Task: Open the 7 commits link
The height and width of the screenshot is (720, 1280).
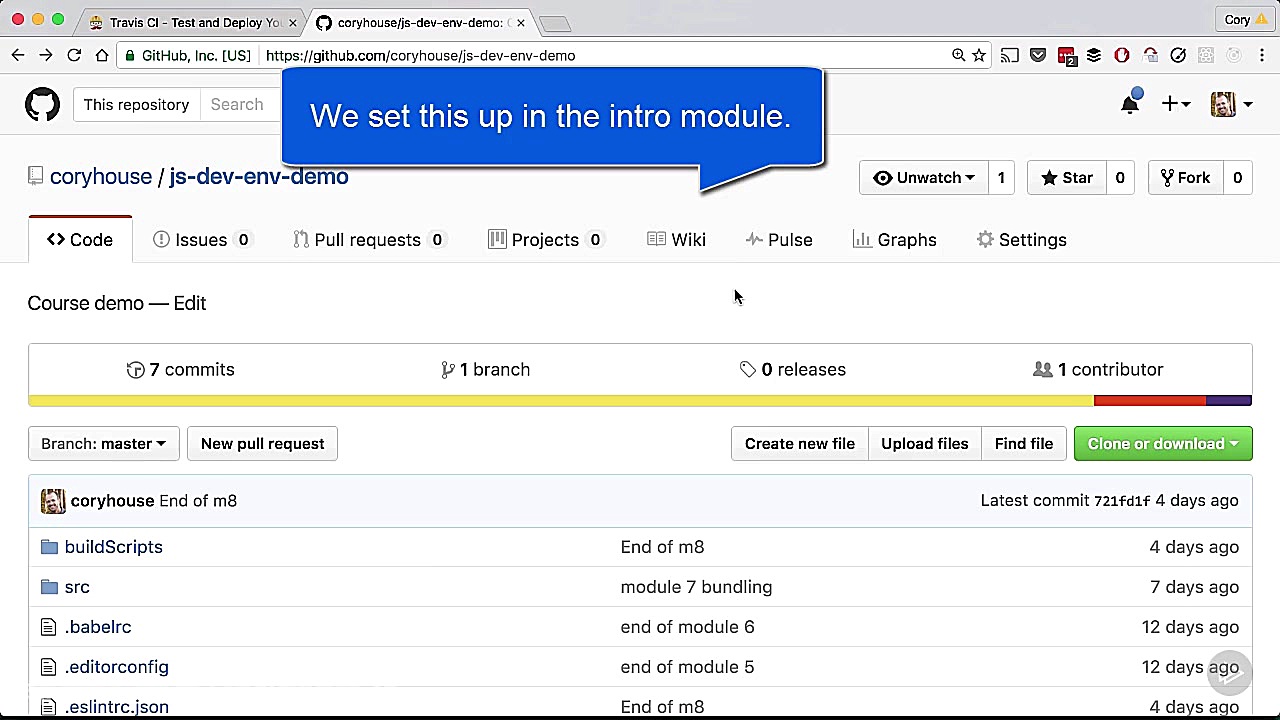Action: pos(181,370)
